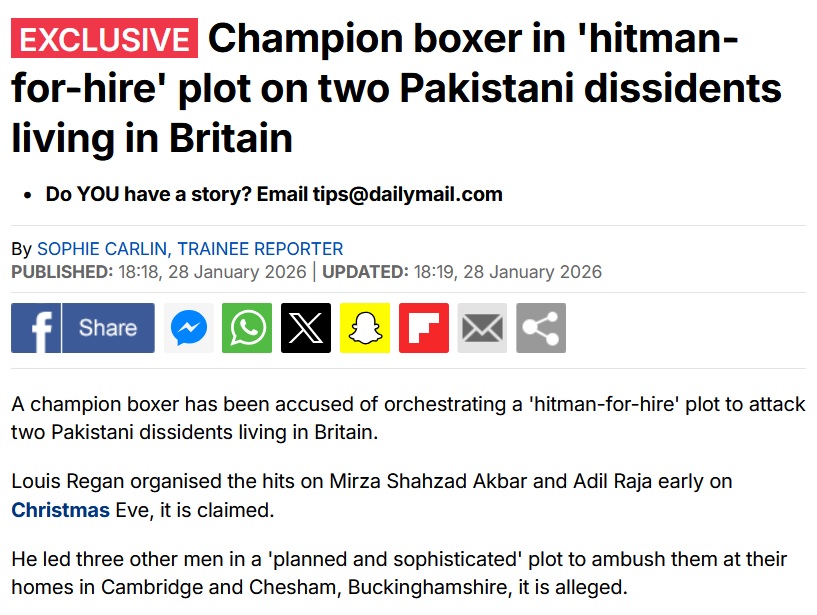This screenshot has height=615, width=817.
Task: Visit author Sophie Carlin's profile link
Action: (190, 249)
